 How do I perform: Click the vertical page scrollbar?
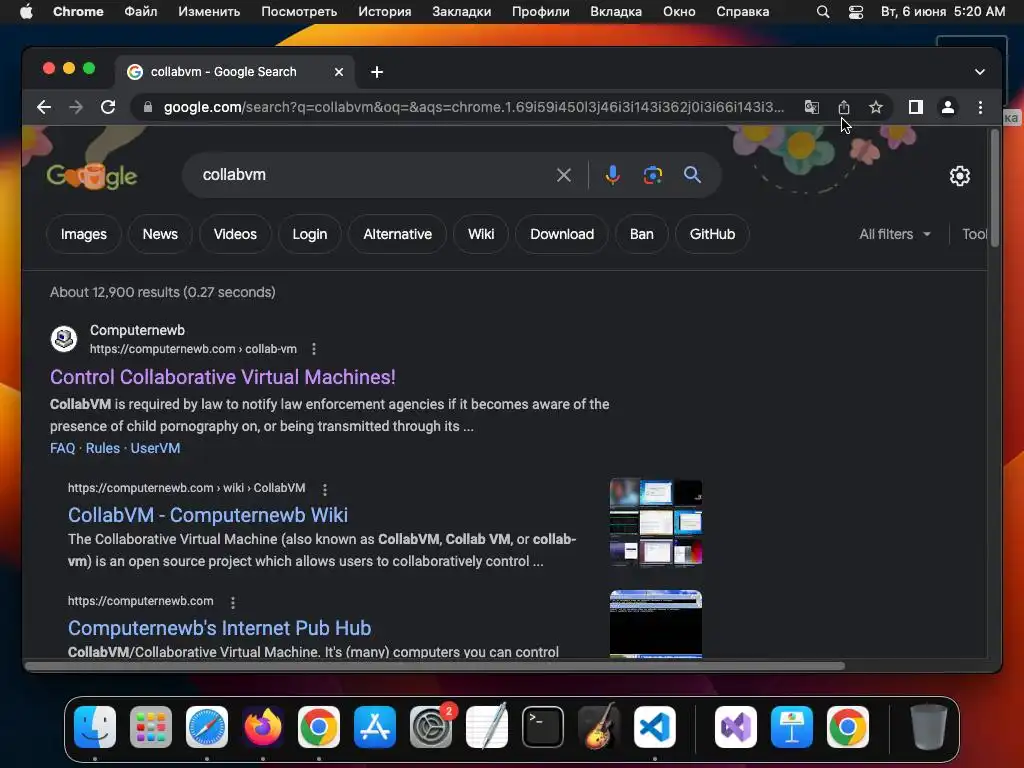[x=994, y=188]
